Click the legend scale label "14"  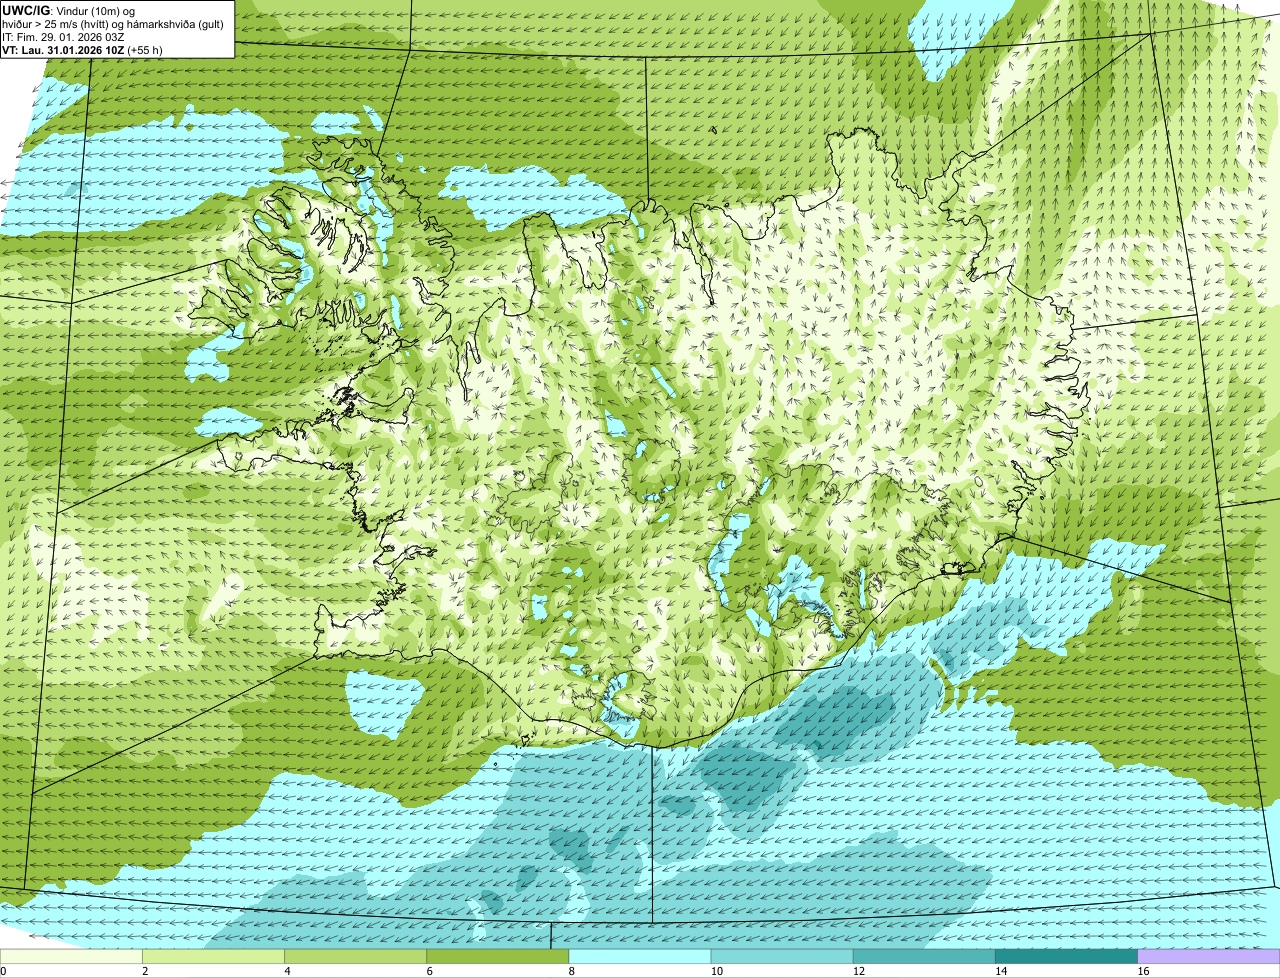coord(1000,971)
